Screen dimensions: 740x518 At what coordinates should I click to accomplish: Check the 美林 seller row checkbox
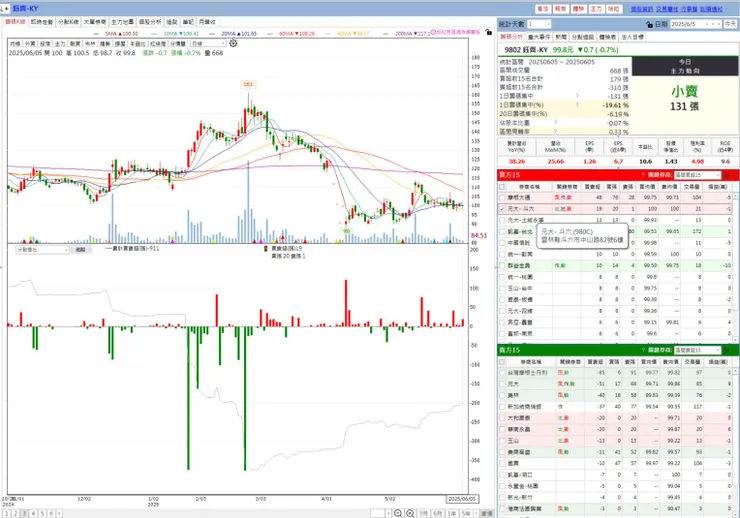point(502,395)
